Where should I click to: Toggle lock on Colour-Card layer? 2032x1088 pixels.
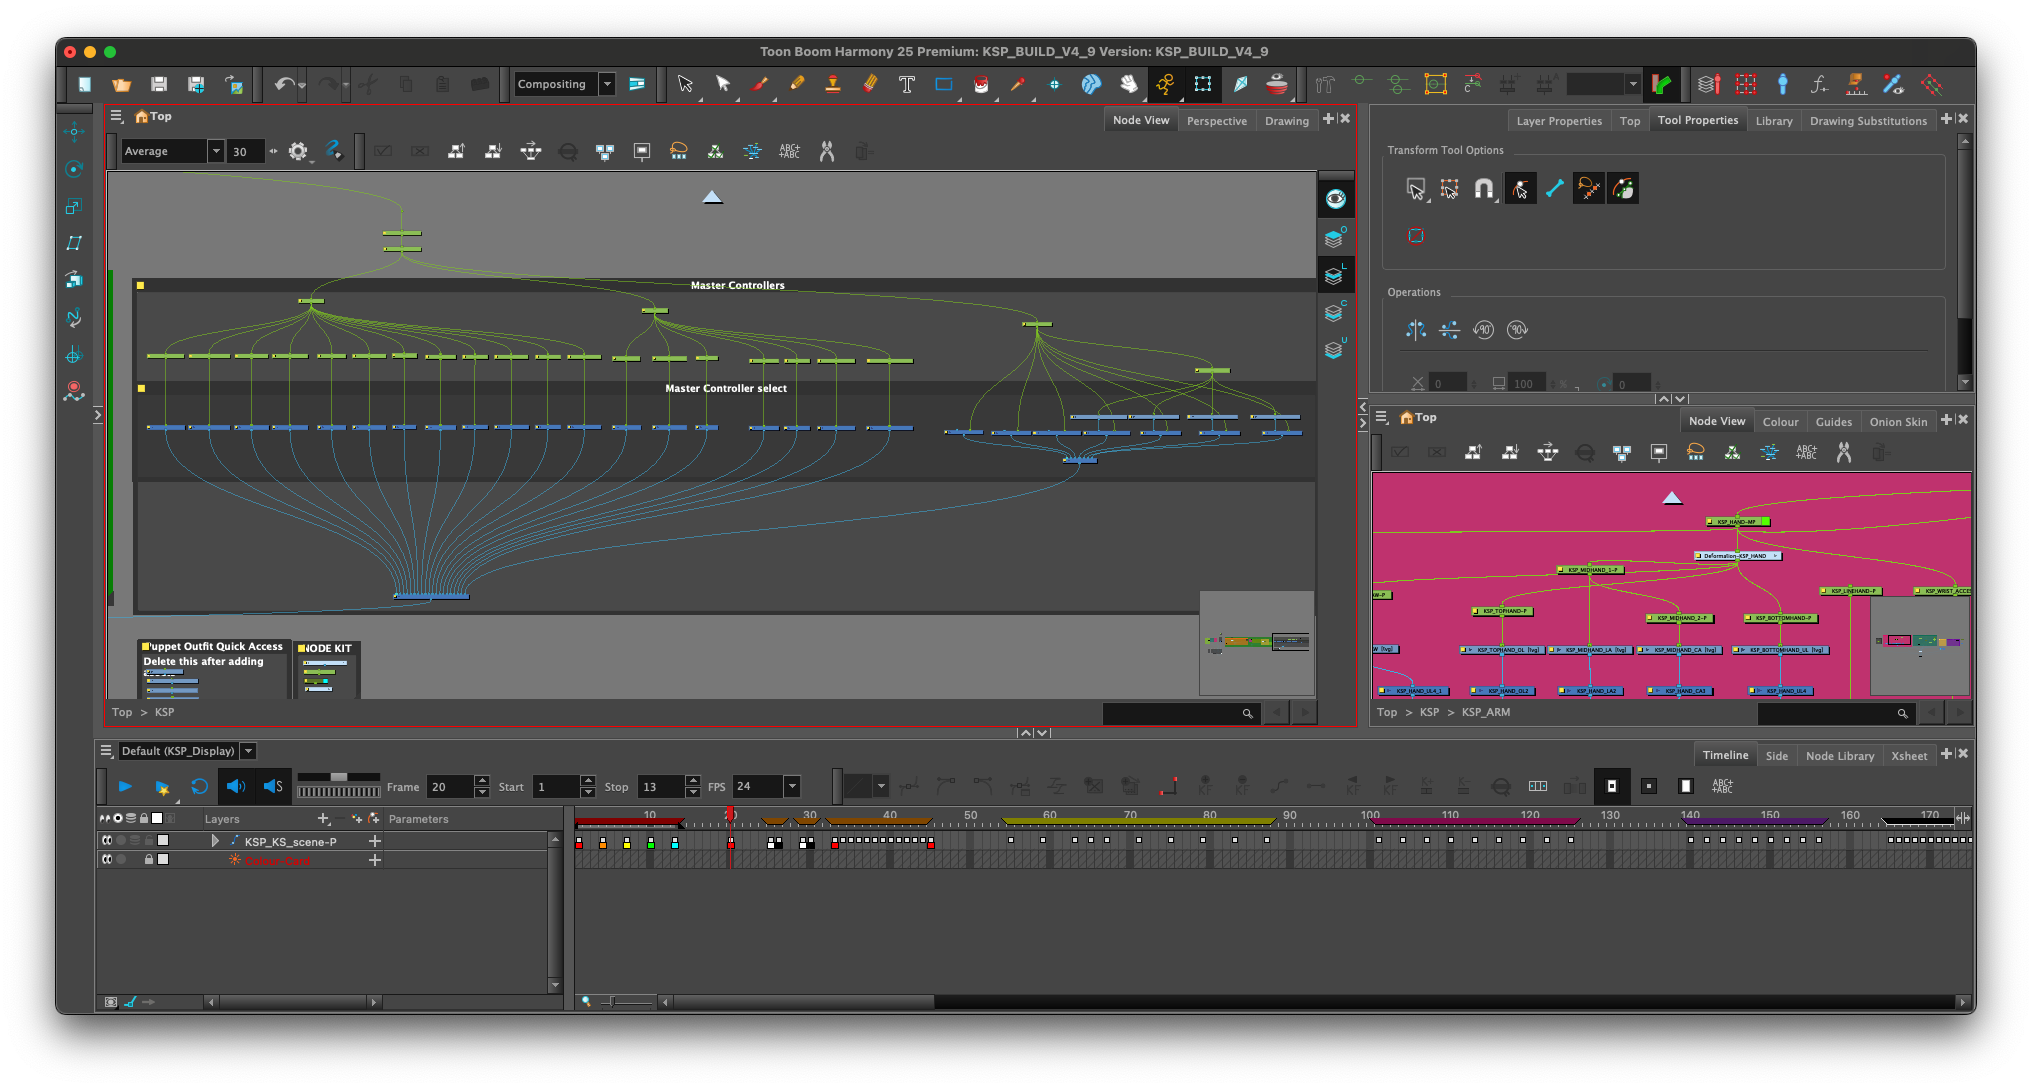(149, 859)
